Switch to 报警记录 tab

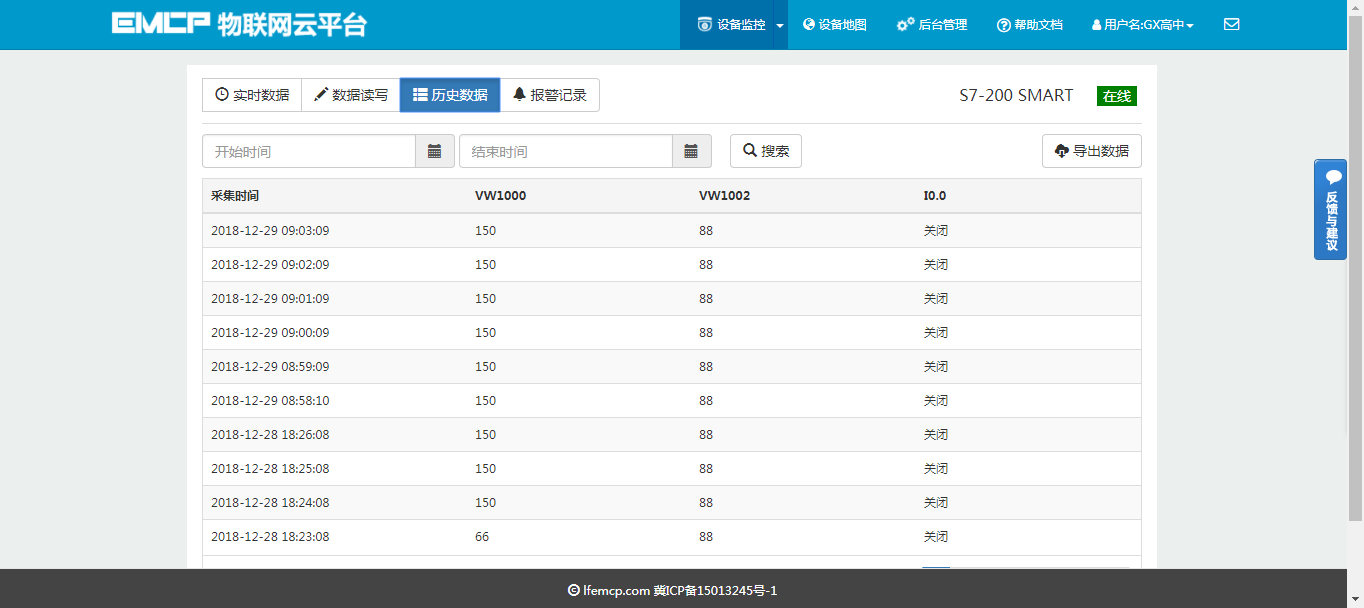pyautogui.click(x=550, y=95)
